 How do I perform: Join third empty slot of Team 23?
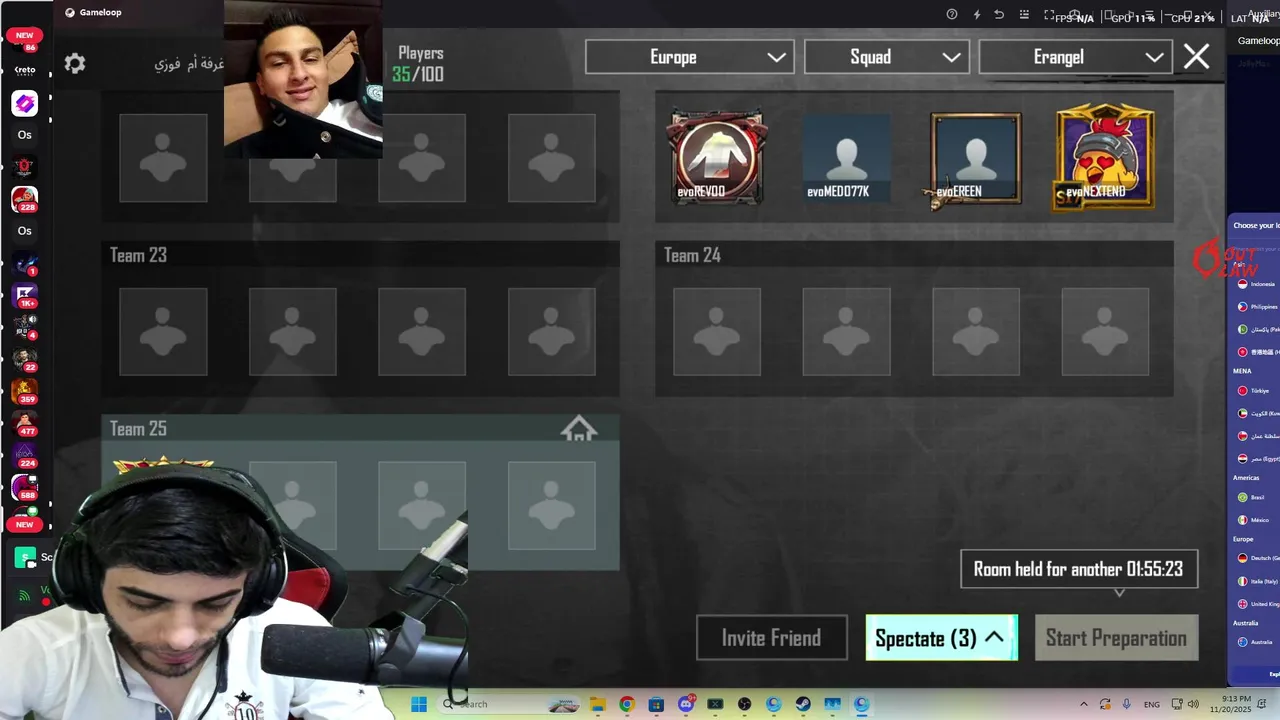coord(422,332)
